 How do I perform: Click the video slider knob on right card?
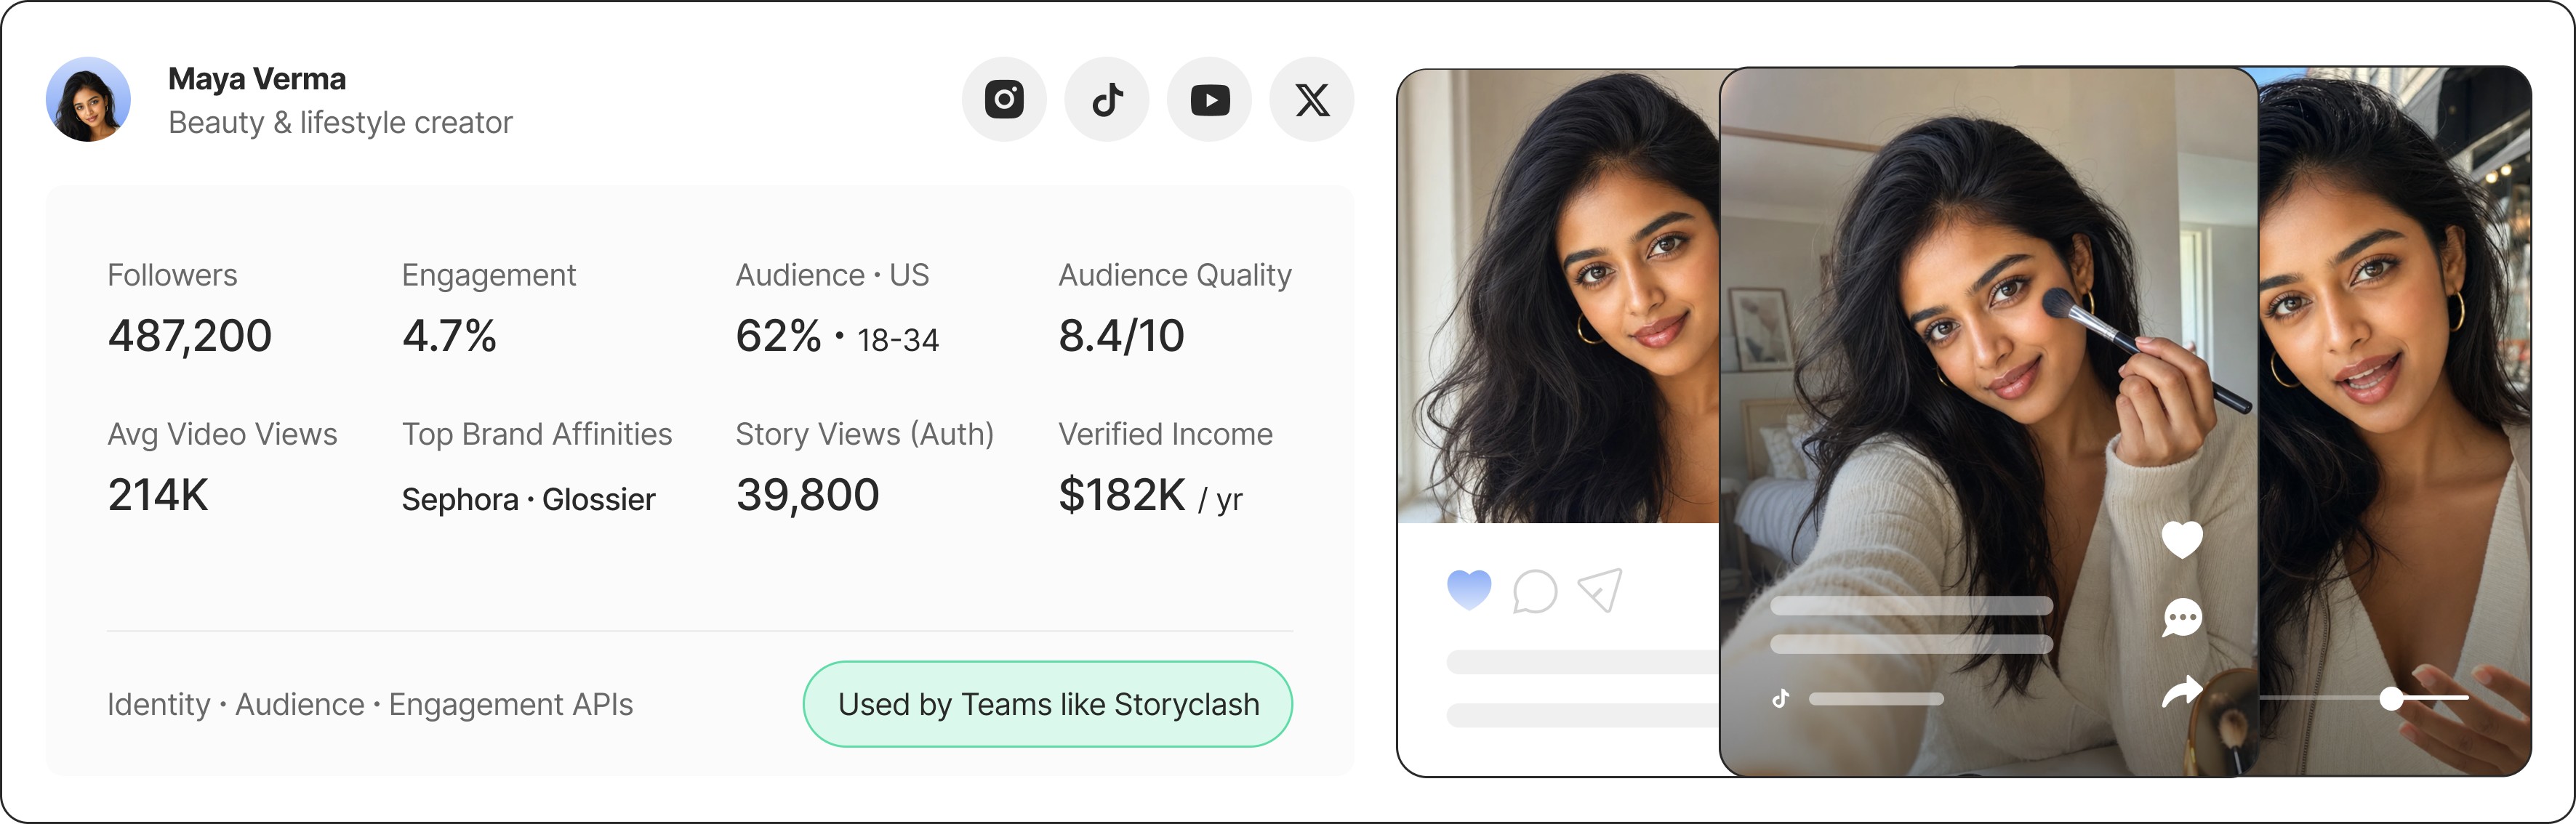[x=2391, y=698]
